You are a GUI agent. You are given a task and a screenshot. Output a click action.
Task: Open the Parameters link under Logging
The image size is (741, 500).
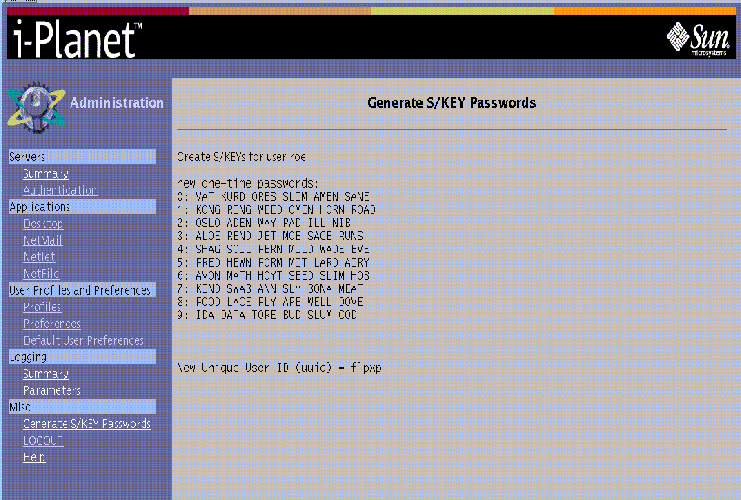tap(52, 390)
